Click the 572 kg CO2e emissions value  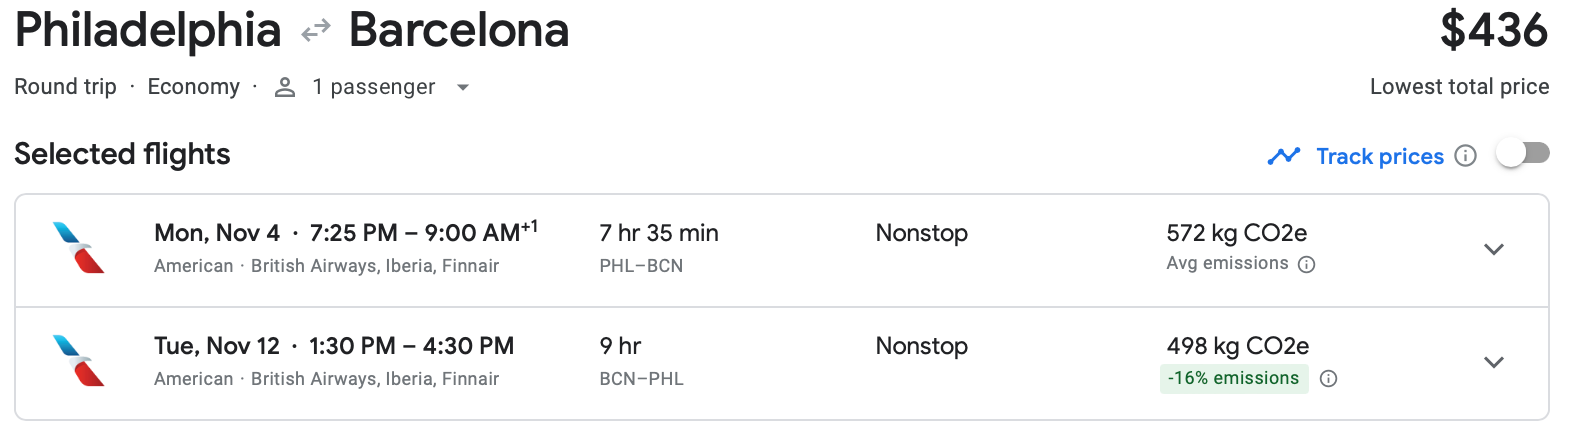pos(1236,233)
